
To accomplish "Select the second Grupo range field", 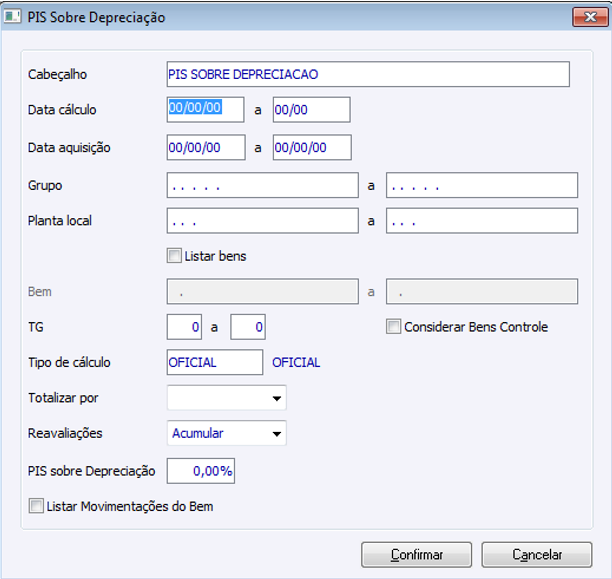I will (481, 185).
